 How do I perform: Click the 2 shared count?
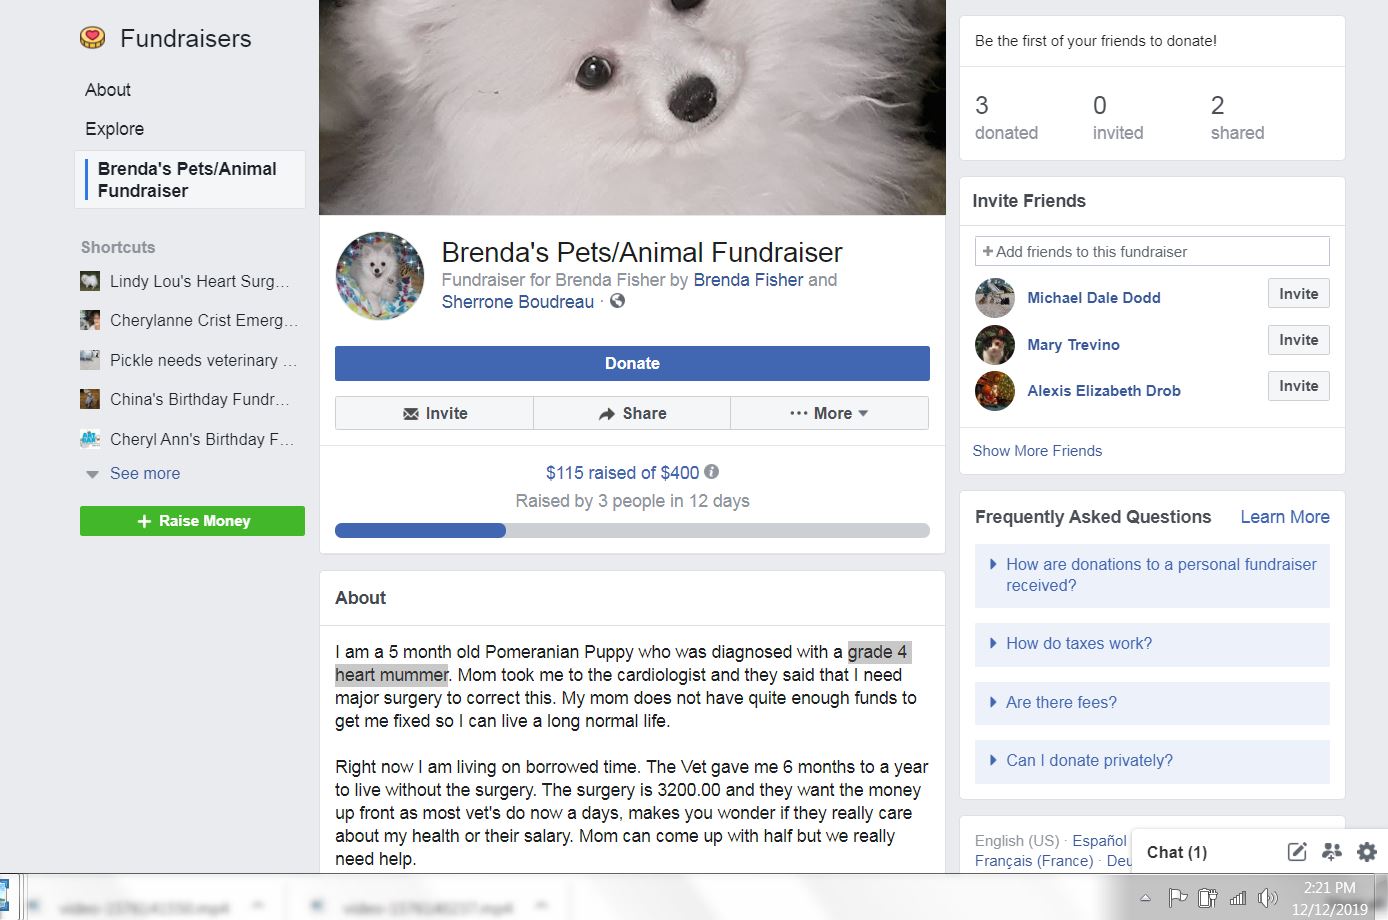[1237, 117]
